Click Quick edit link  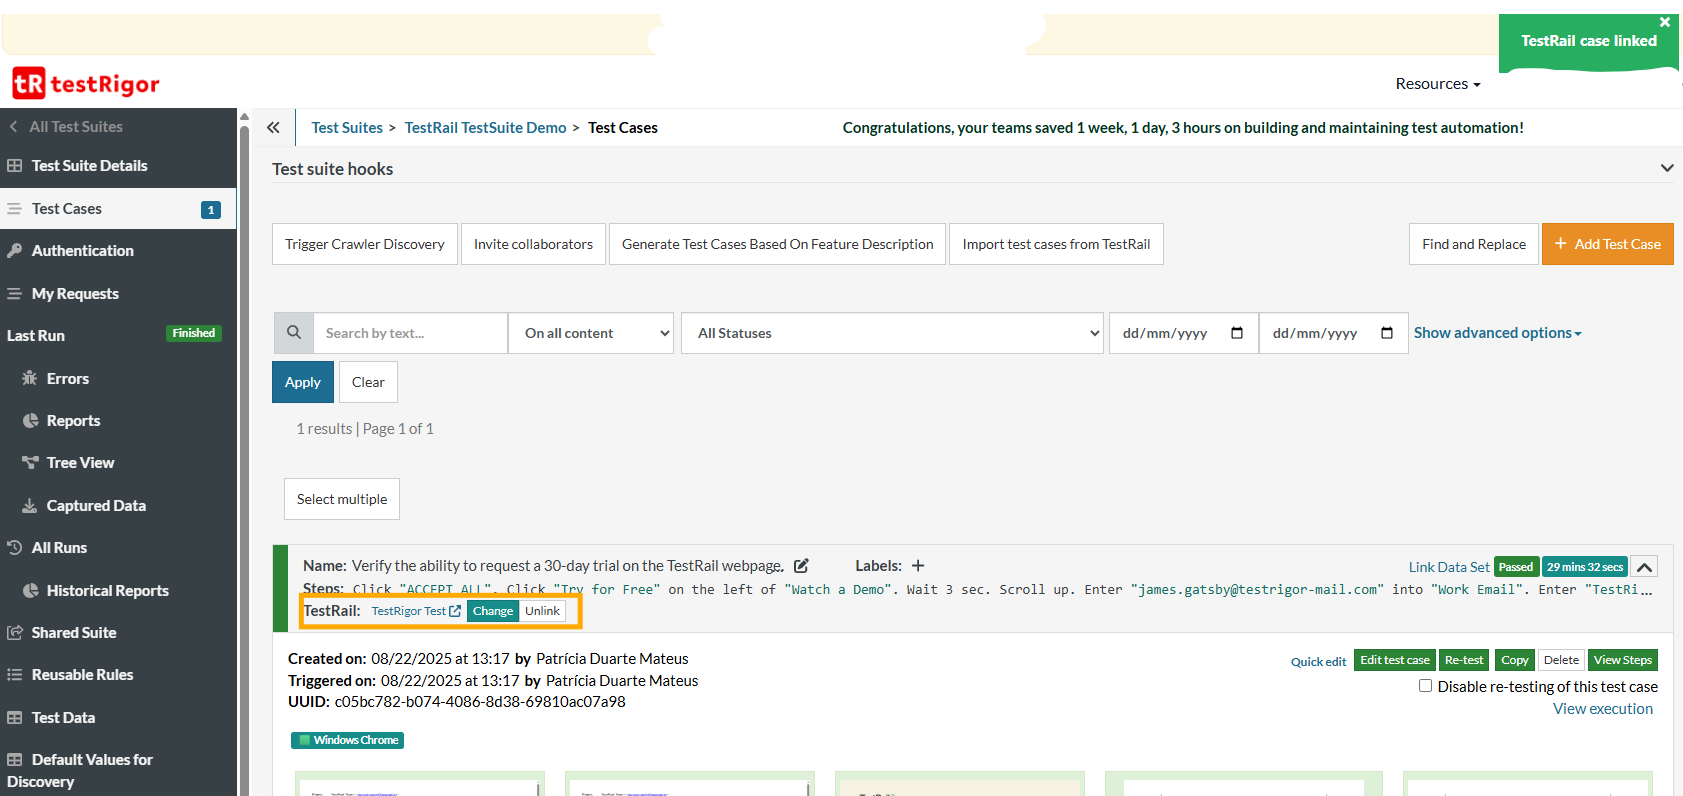coord(1318,662)
